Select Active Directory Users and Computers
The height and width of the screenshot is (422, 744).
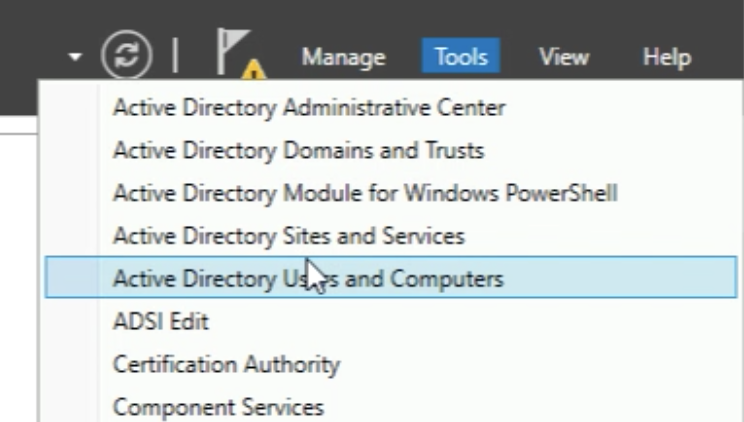(308, 278)
